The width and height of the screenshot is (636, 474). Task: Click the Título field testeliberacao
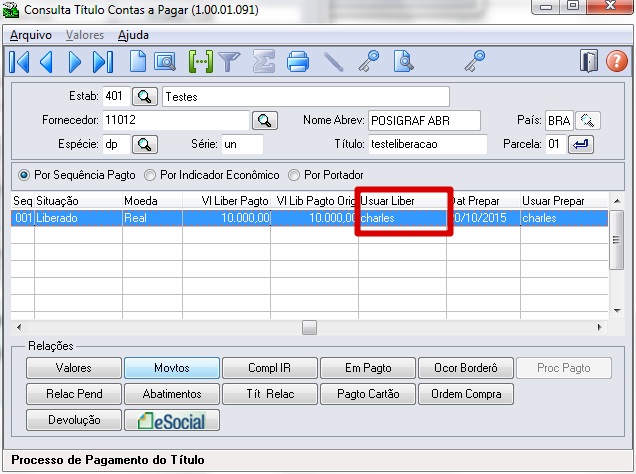pyautogui.click(x=428, y=144)
